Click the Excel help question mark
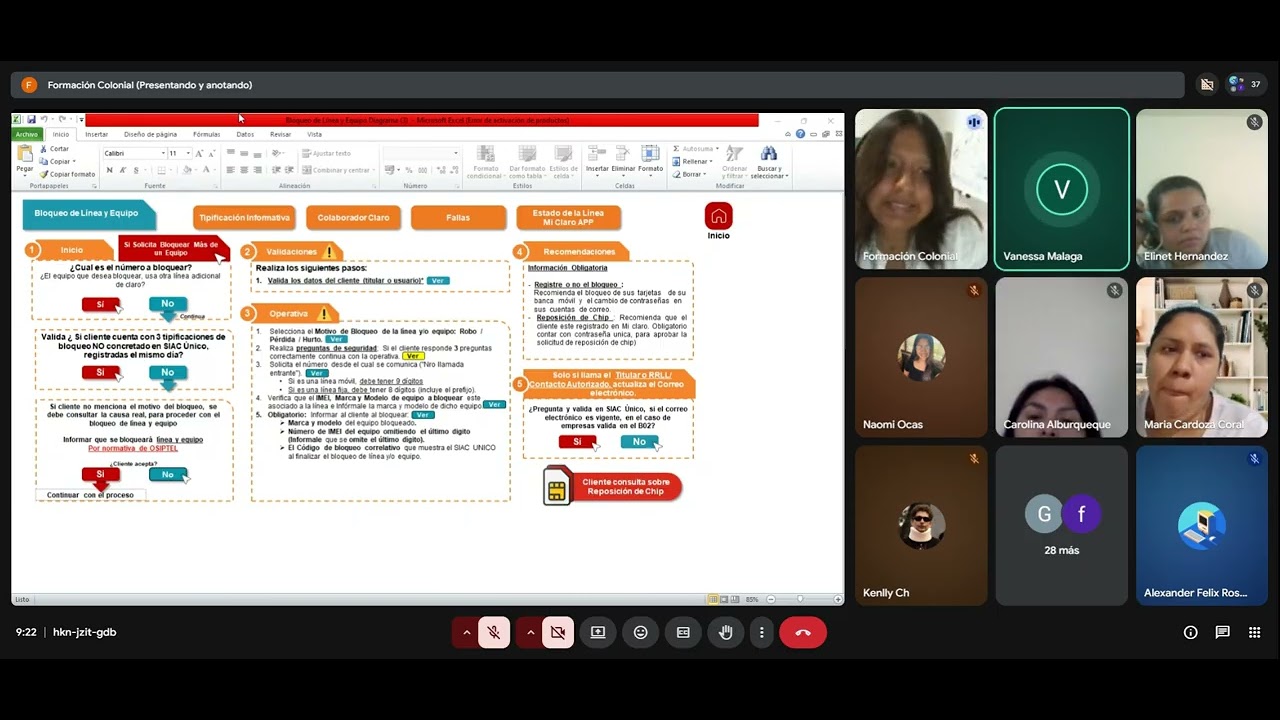The height and width of the screenshot is (720, 1280). (x=800, y=134)
